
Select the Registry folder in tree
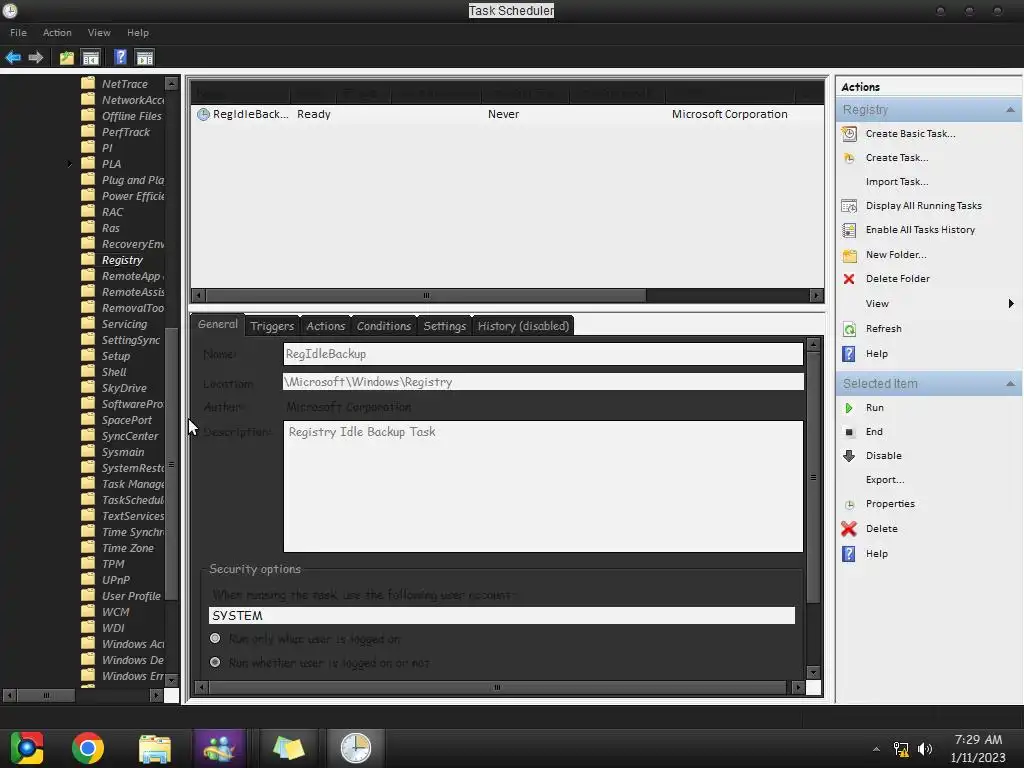[122, 261]
